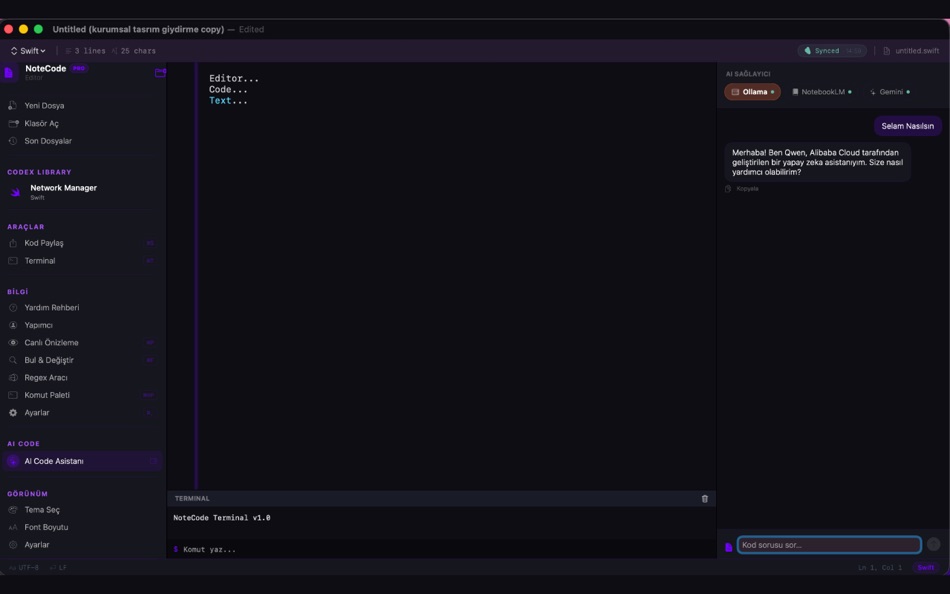This screenshot has height=594, width=950.
Task: Click the window title Untitled document name
Action: (x=138, y=29)
